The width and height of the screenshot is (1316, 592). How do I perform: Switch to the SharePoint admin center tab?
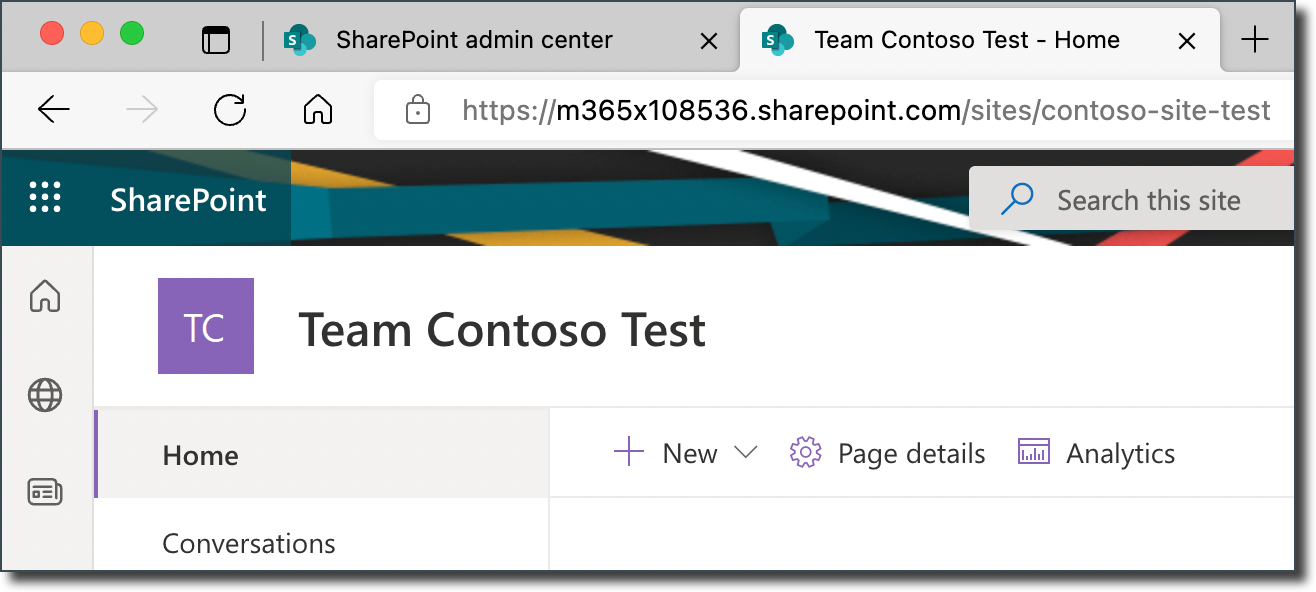click(475, 40)
